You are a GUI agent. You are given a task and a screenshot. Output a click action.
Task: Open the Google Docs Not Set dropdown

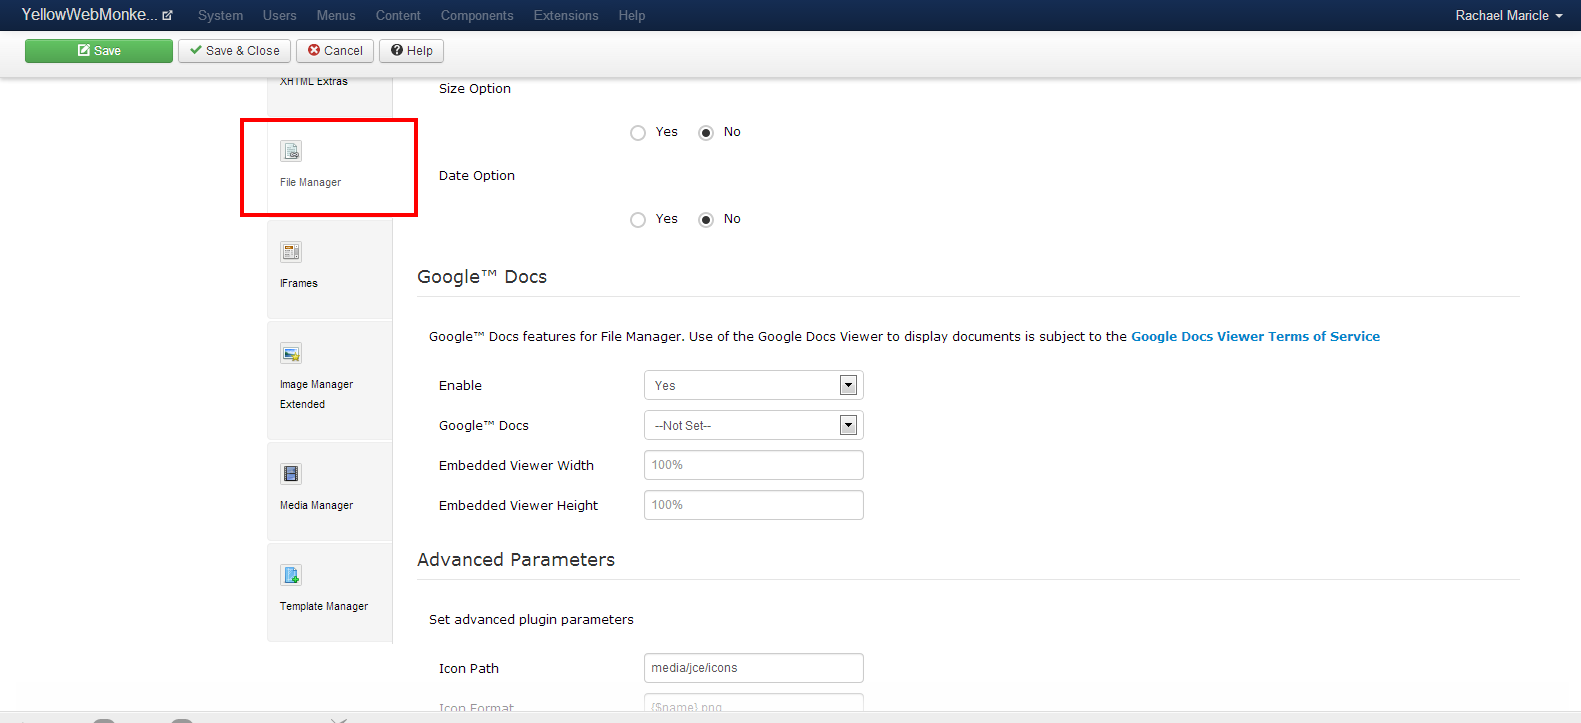tap(754, 425)
